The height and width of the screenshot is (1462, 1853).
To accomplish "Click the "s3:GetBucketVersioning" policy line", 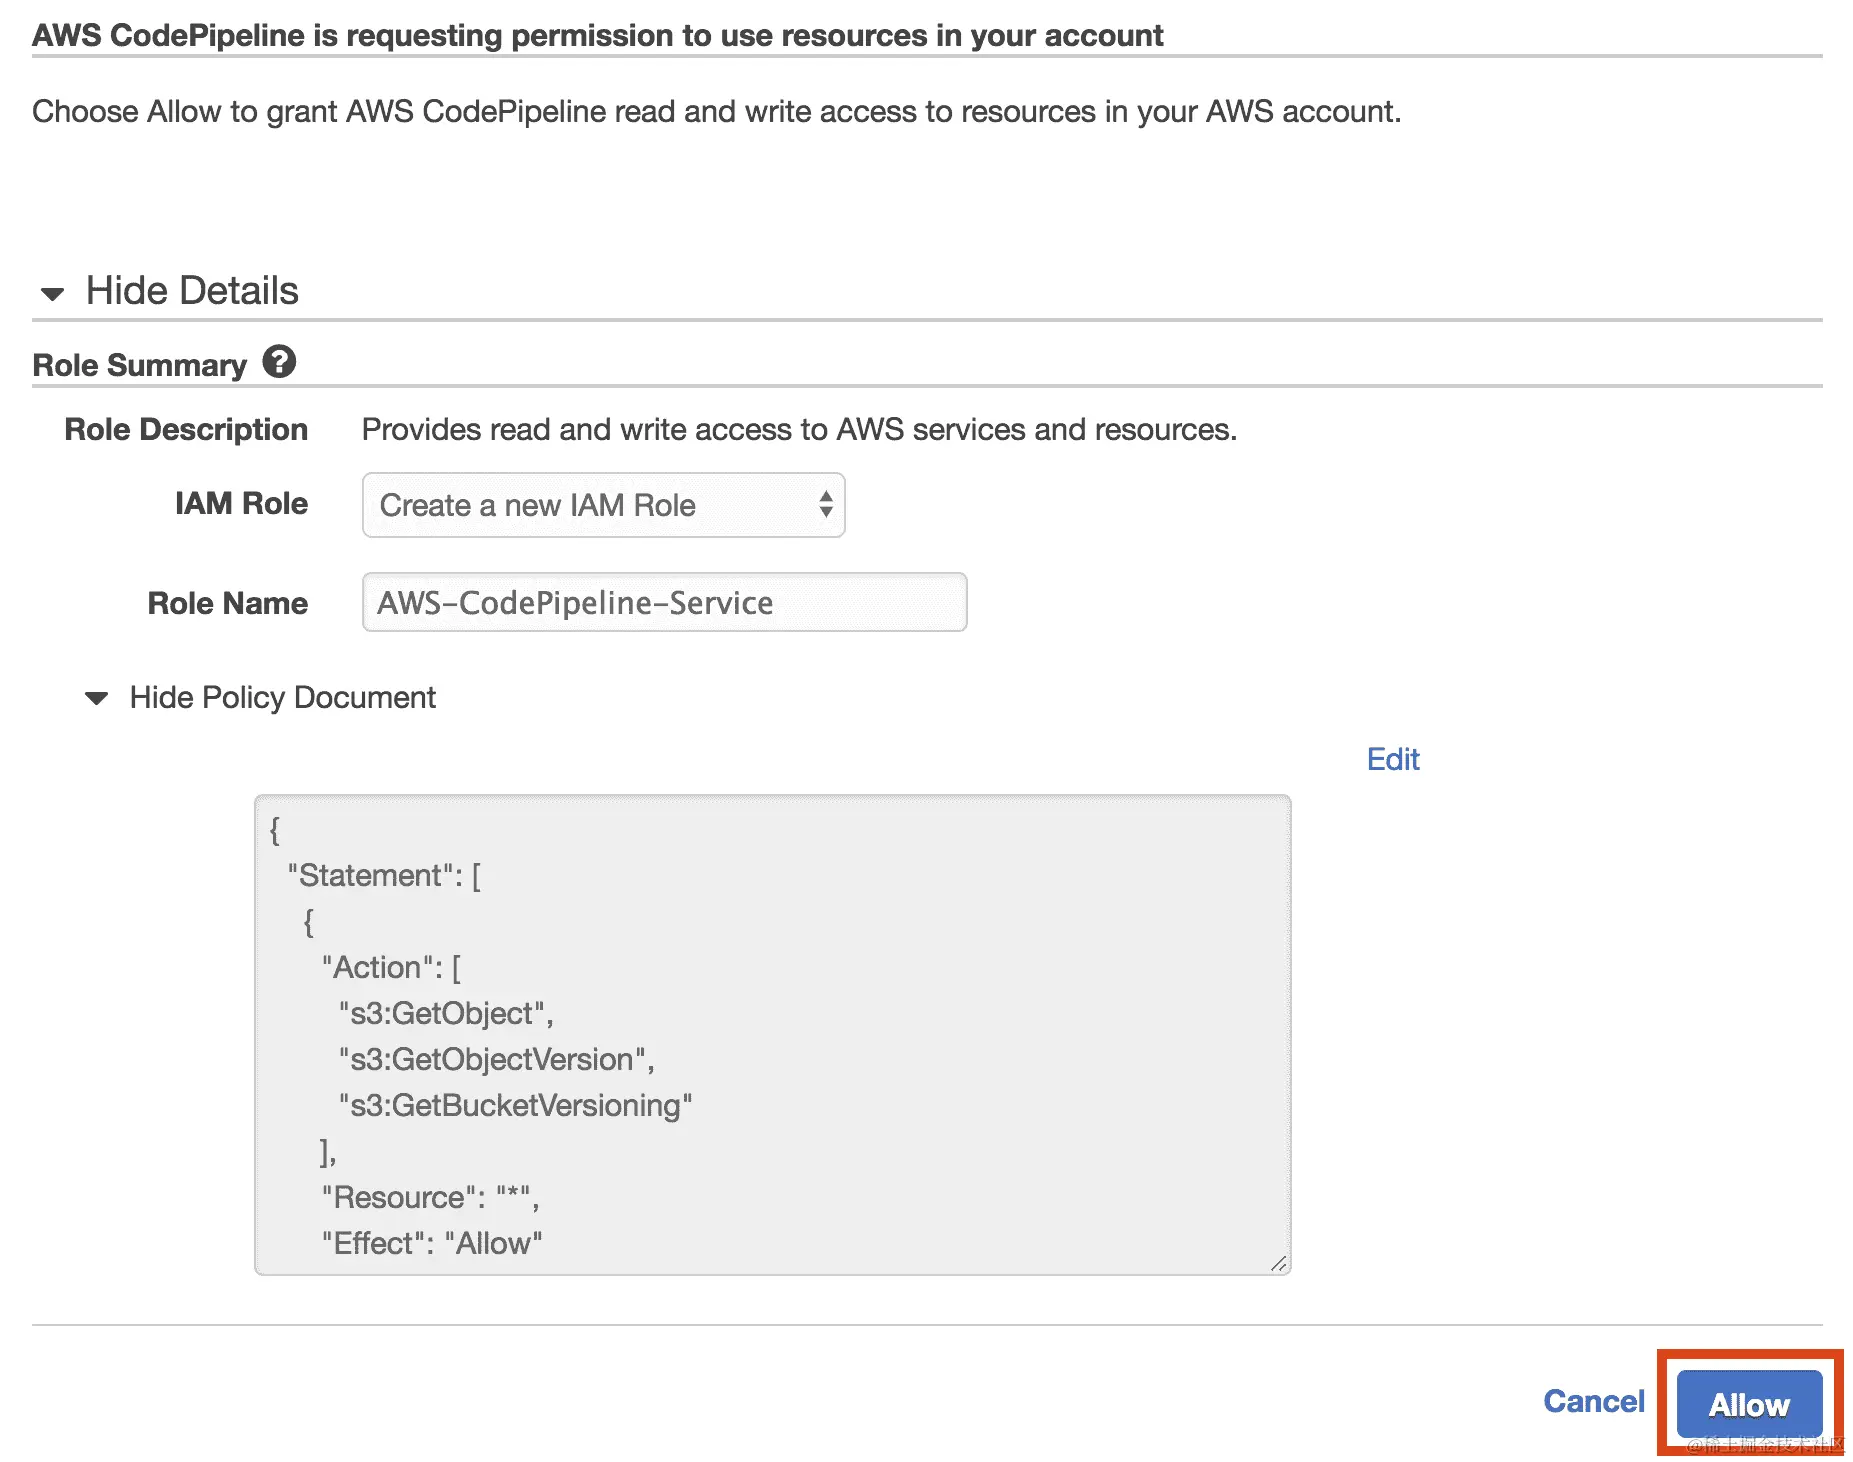I will (515, 1105).
